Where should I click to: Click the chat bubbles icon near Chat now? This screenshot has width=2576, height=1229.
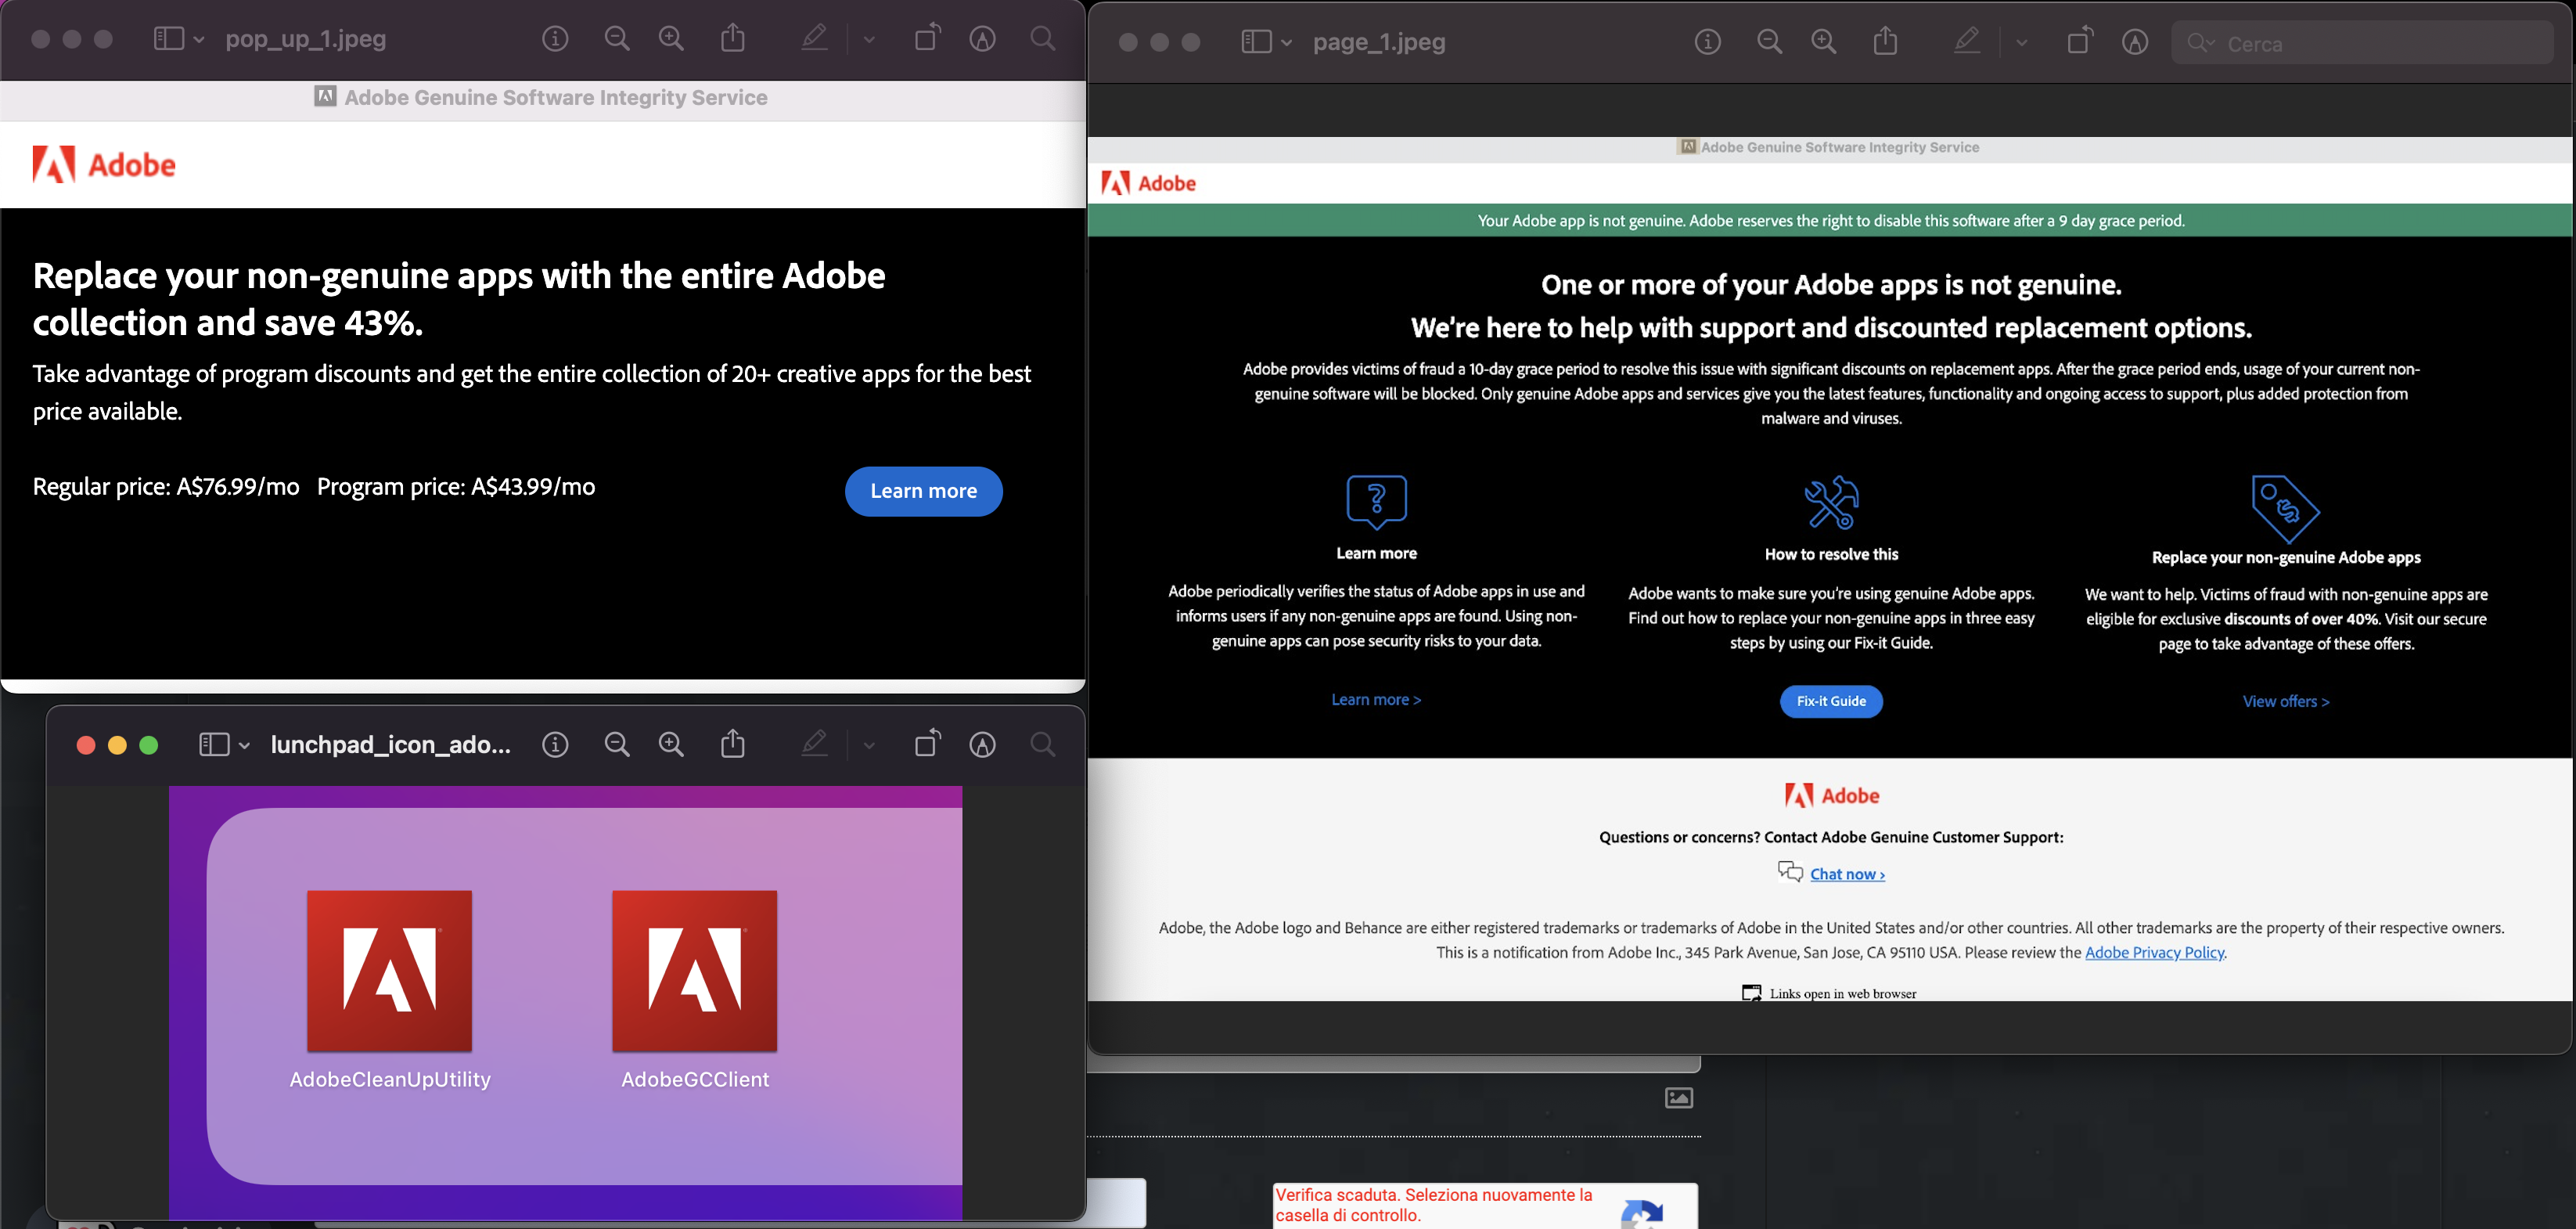[1790, 872]
